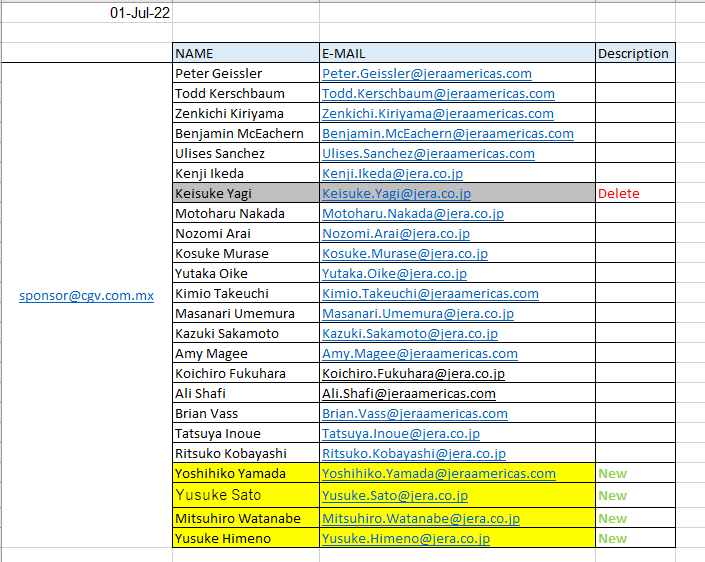Open Yusuke.Himeno@jera.co.jp link

tap(406, 539)
